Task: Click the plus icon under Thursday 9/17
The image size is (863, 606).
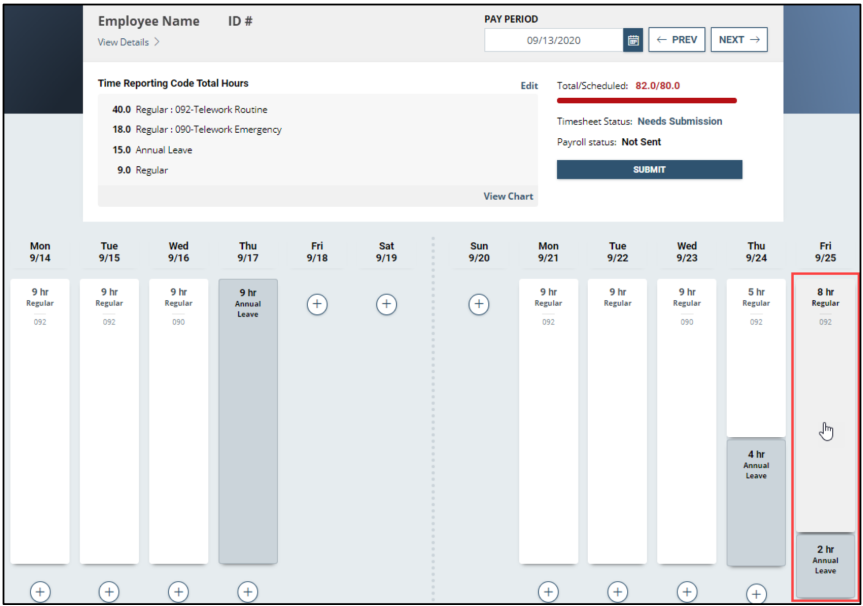Action: coord(247,591)
